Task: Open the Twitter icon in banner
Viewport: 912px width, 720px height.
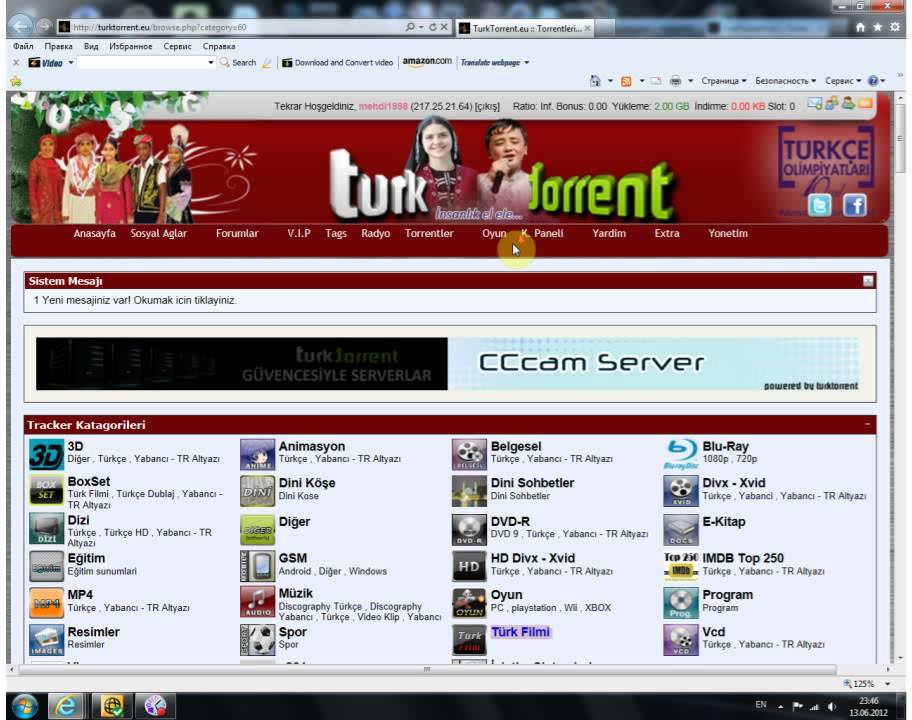Action: 820,205
